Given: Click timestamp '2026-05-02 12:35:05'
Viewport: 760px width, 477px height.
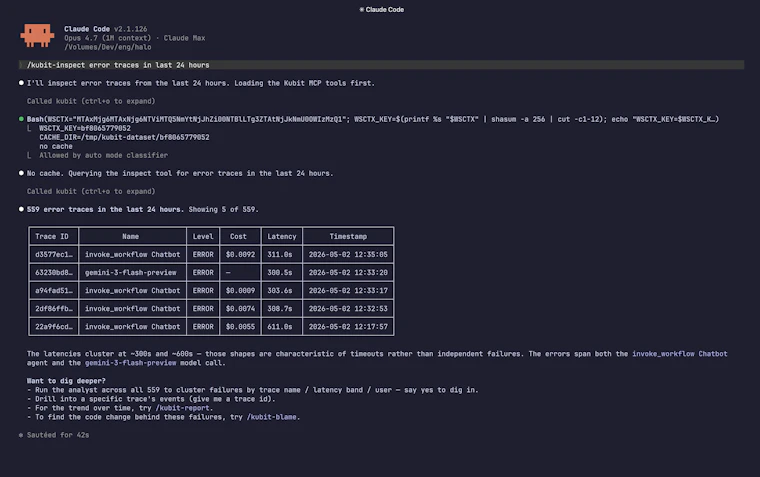Looking at the screenshot, I should coord(348,254).
